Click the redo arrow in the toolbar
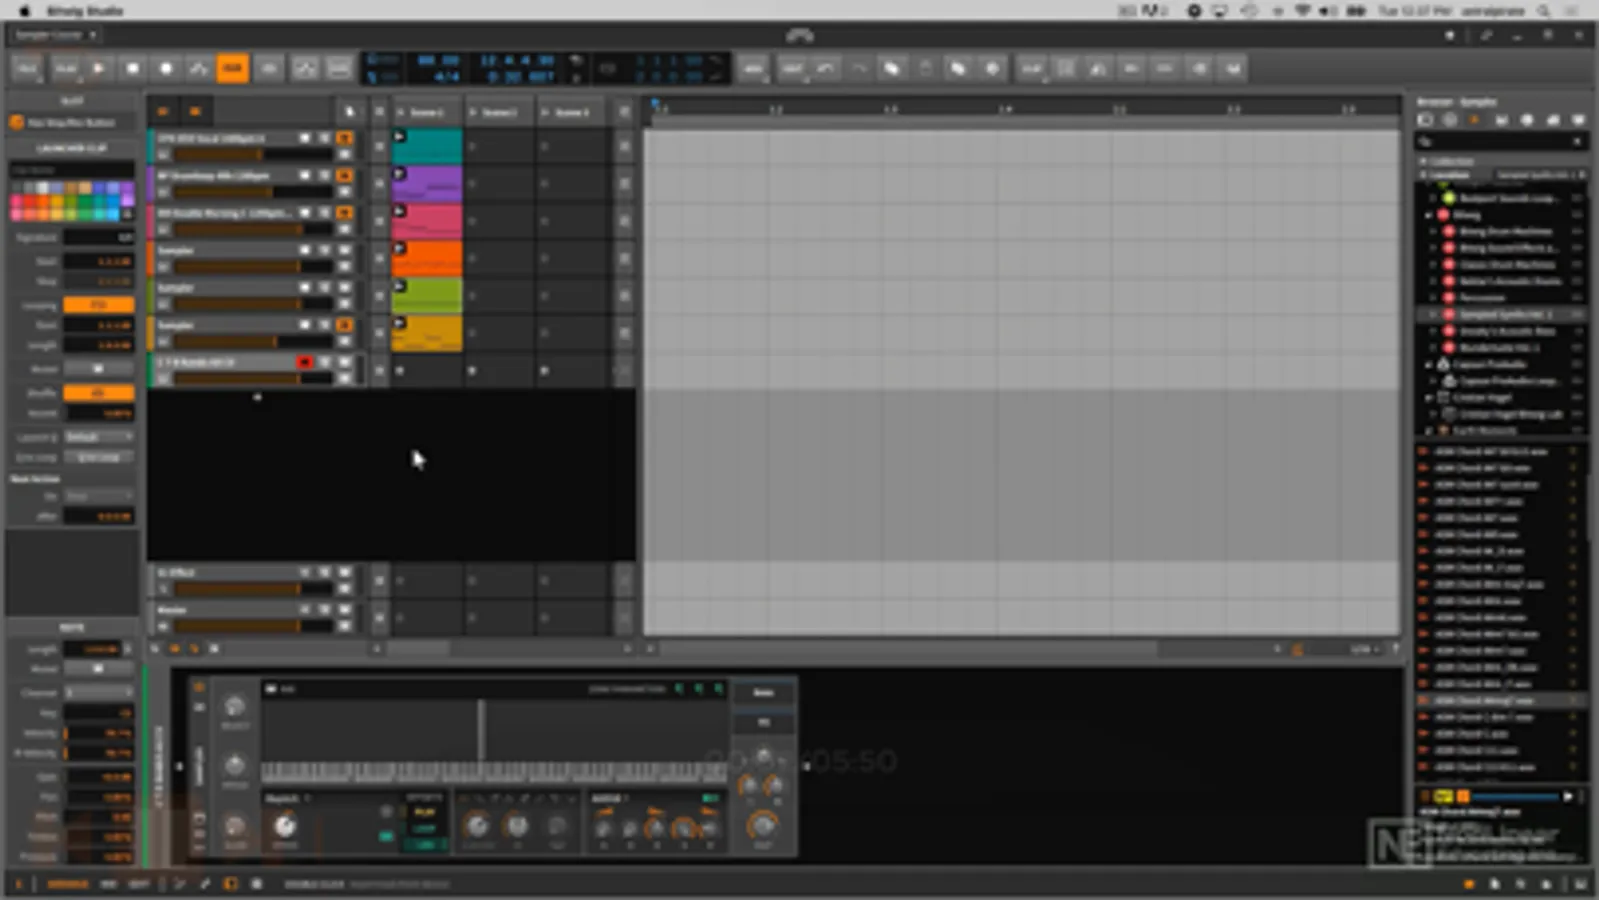 (x=858, y=68)
